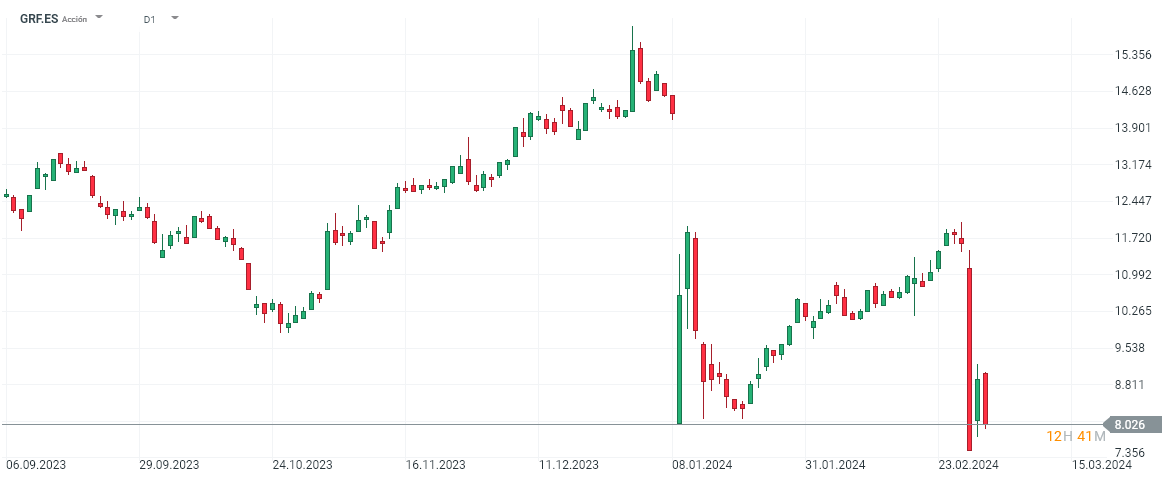Click the 8.026 current price tag

1128,425
